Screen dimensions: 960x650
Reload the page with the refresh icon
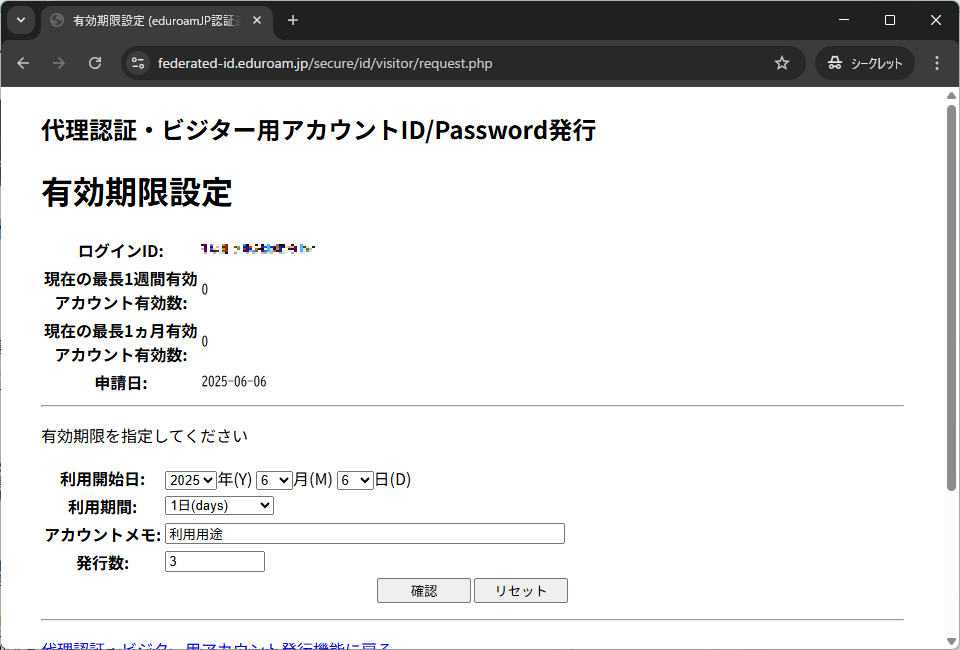(95, 63)
